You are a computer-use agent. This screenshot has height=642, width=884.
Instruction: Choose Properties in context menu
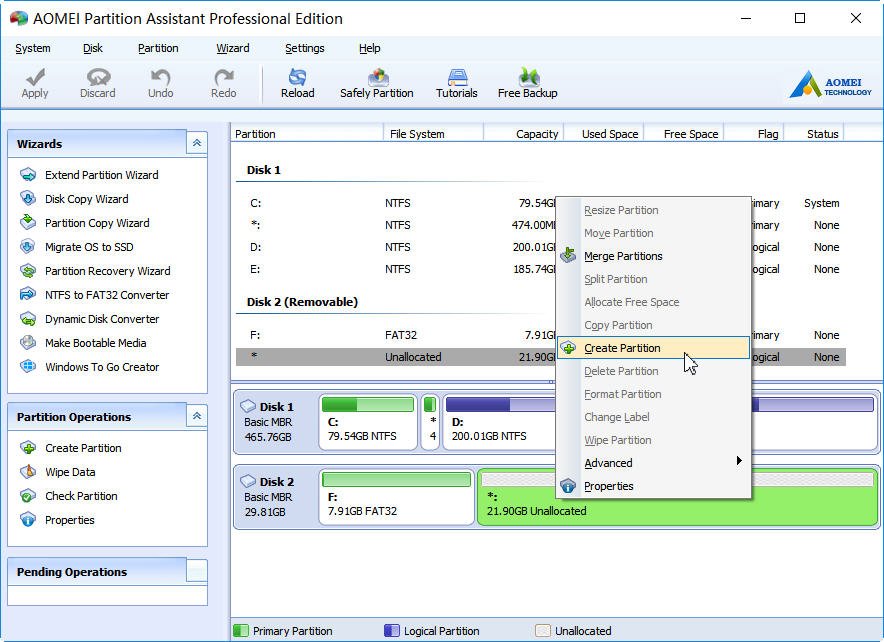(653, 486)
